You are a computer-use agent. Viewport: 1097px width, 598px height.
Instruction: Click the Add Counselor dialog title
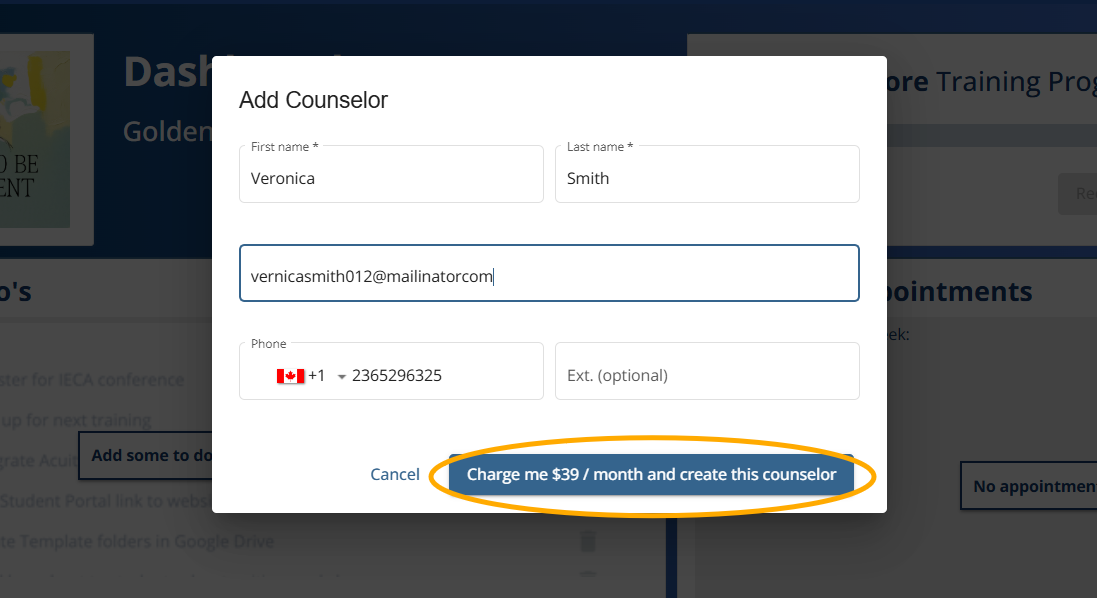[313, 100]
